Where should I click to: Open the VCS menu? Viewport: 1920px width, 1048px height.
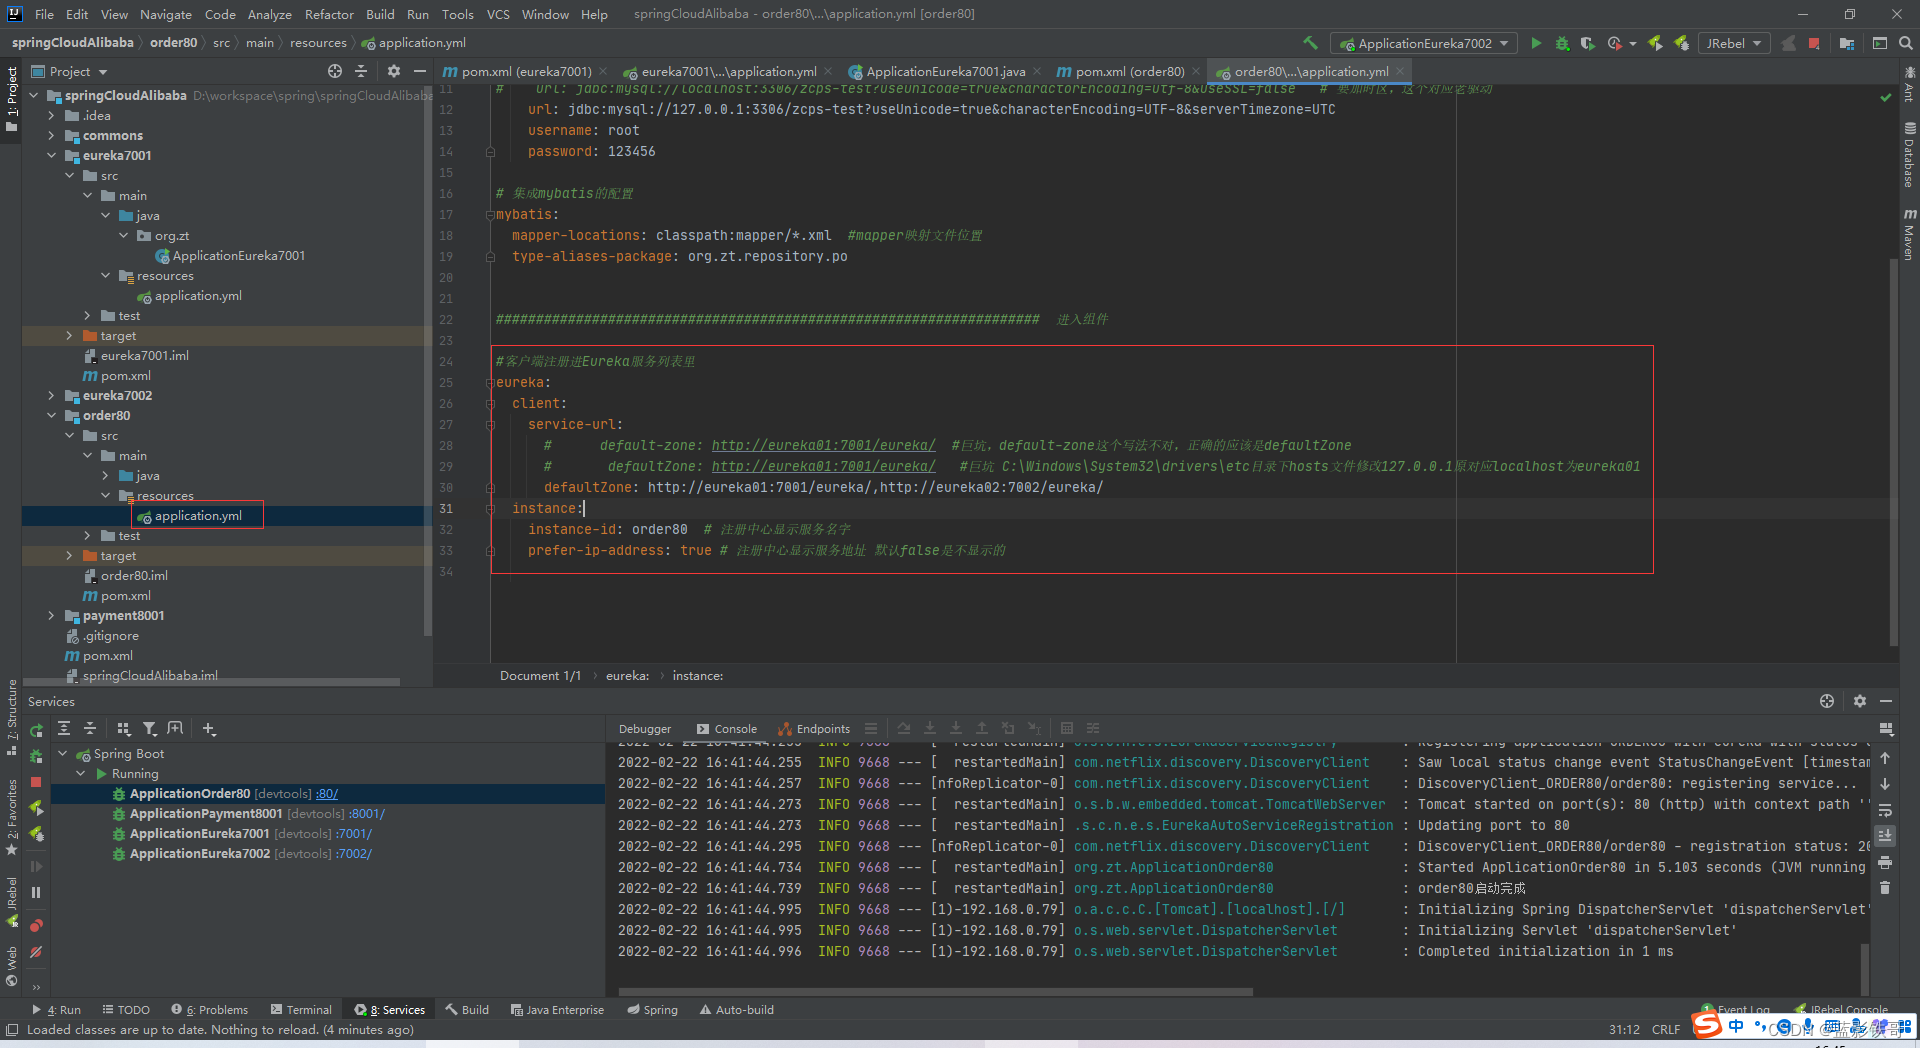click(x=498, y=14)
